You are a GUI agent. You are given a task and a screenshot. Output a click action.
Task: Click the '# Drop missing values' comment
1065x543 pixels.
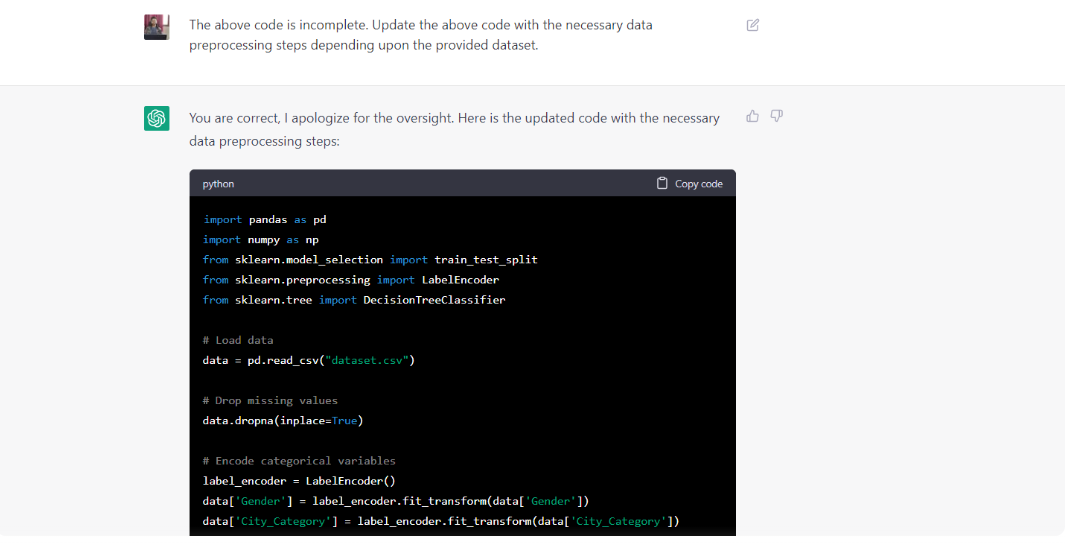[270, 400]
